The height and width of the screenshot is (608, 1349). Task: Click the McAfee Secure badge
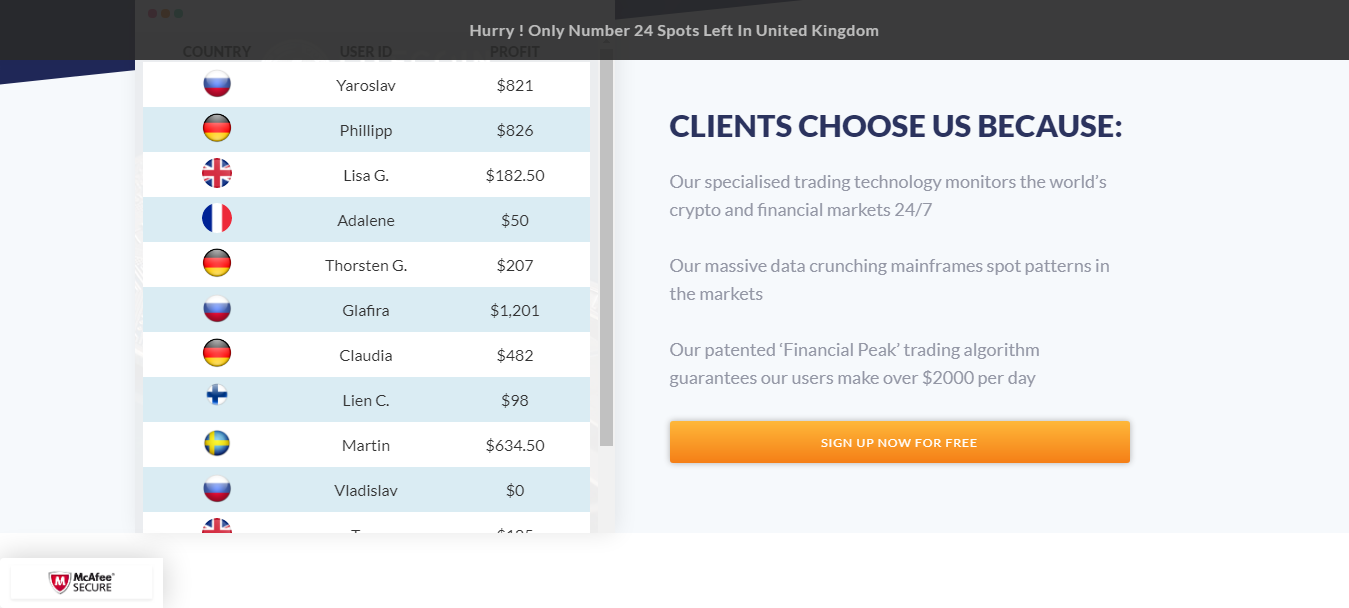(81, 582)
